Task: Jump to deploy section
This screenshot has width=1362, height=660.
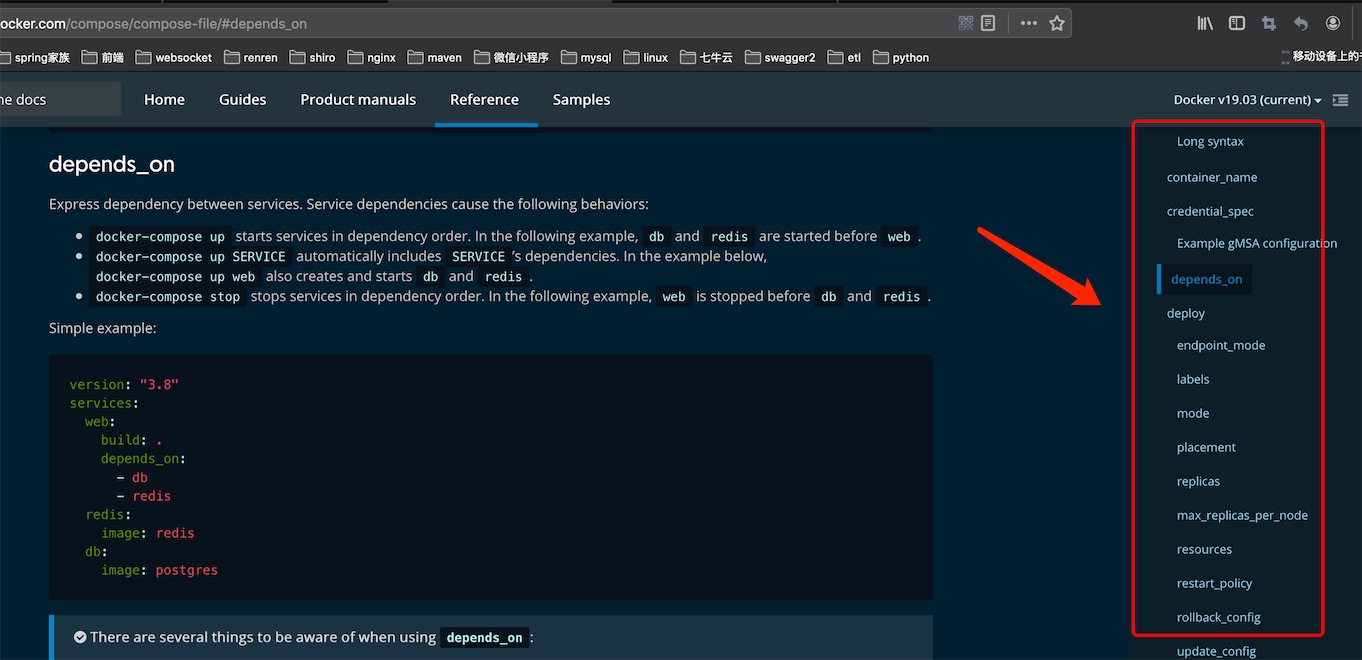Action: (1186, 314)
